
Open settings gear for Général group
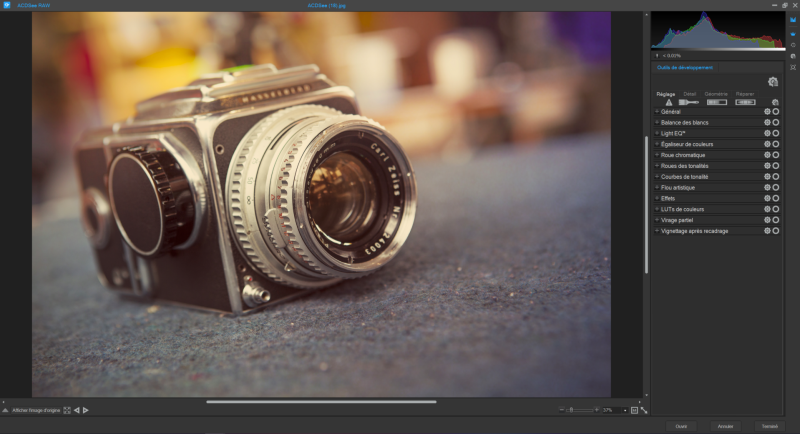767,111
